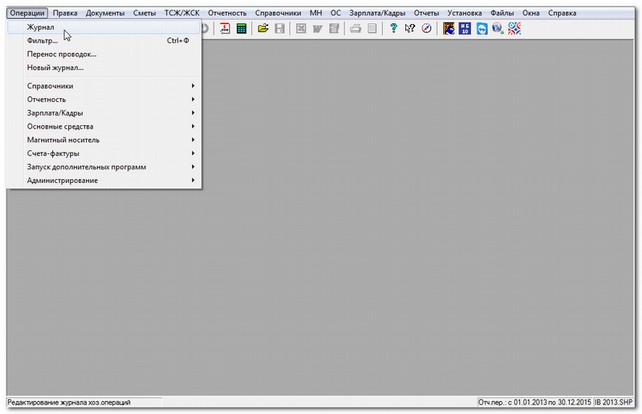Open the Отчетность menu in menu bar
642x414 pixels.
point(227,13)
